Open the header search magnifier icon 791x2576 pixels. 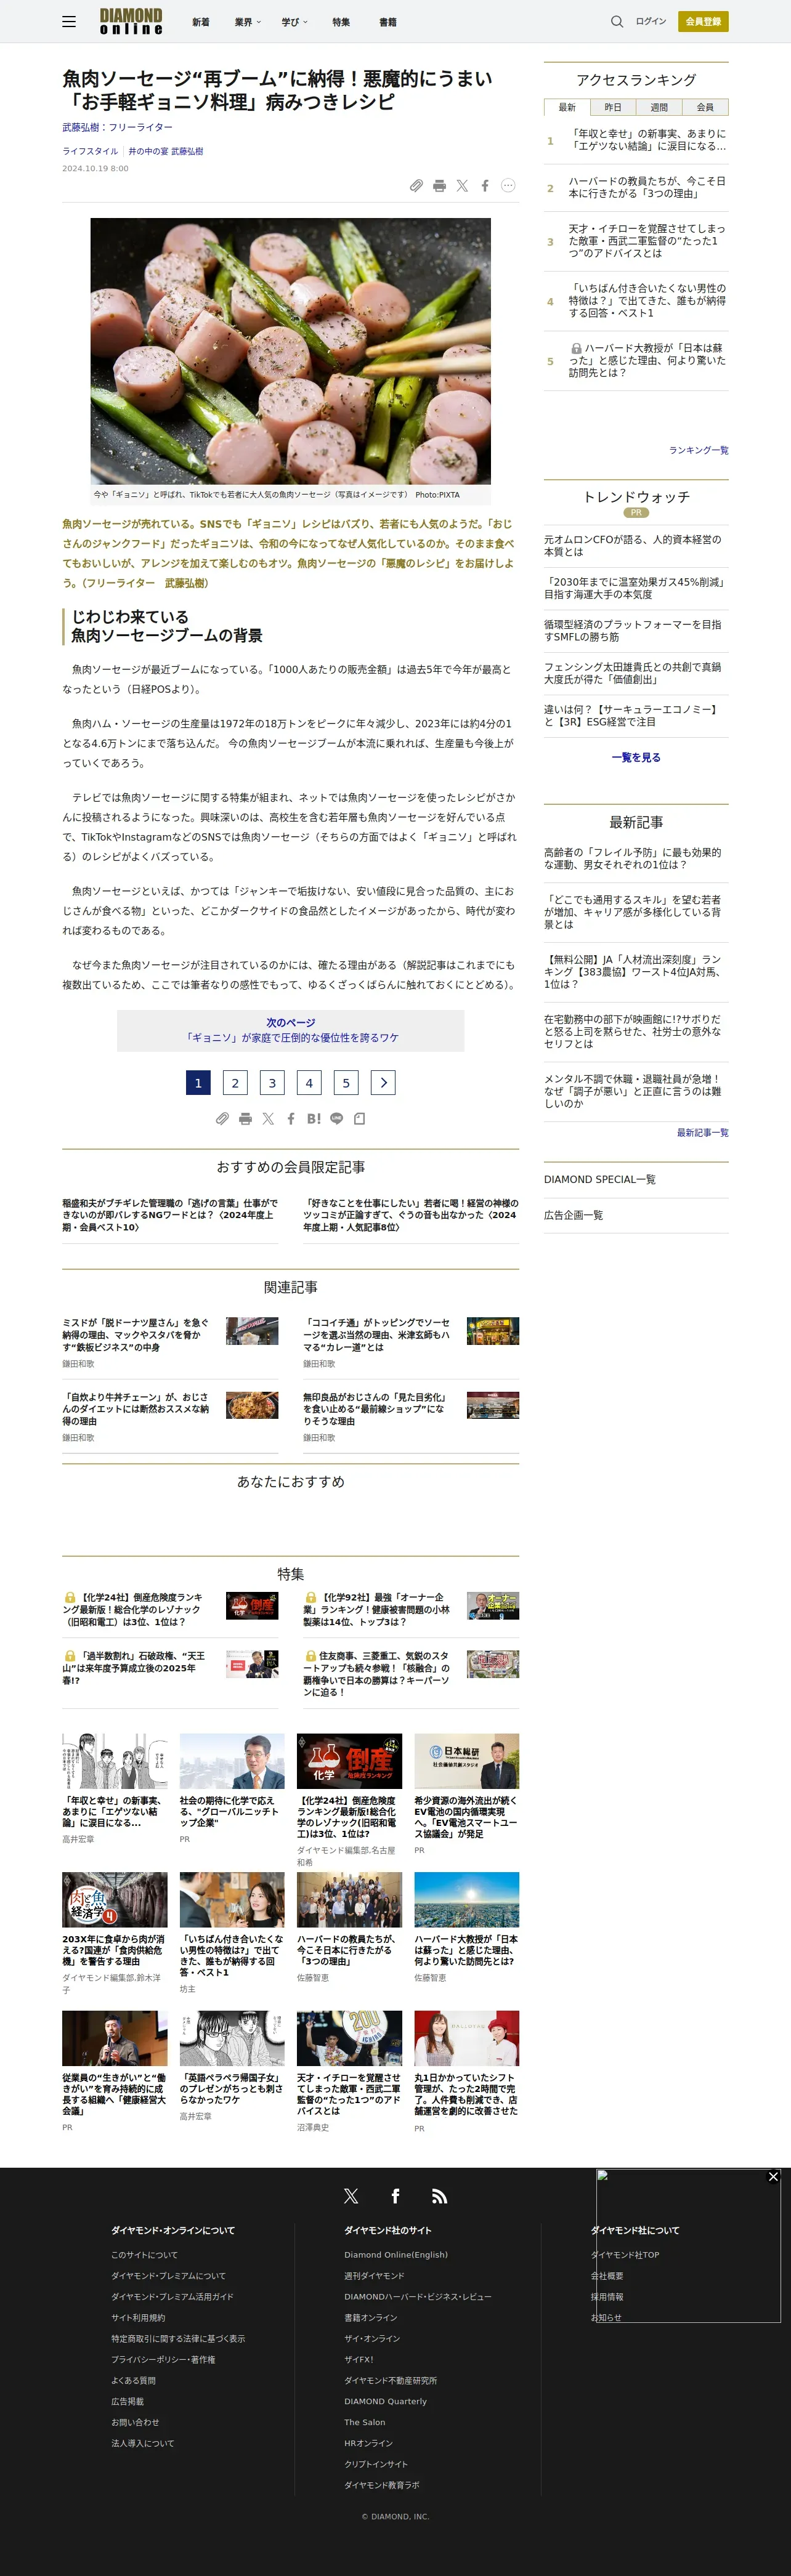coord(617,21)
